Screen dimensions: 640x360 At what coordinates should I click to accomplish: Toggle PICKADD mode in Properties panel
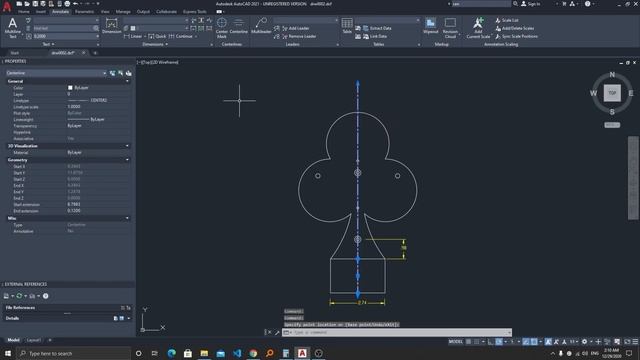click(112, 73)
